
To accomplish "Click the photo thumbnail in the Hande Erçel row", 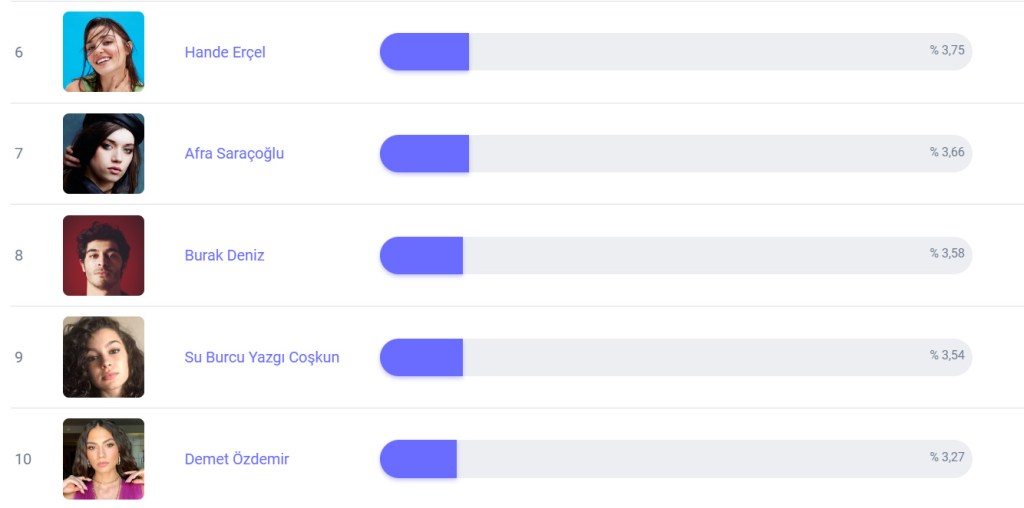I will [103, 52].
